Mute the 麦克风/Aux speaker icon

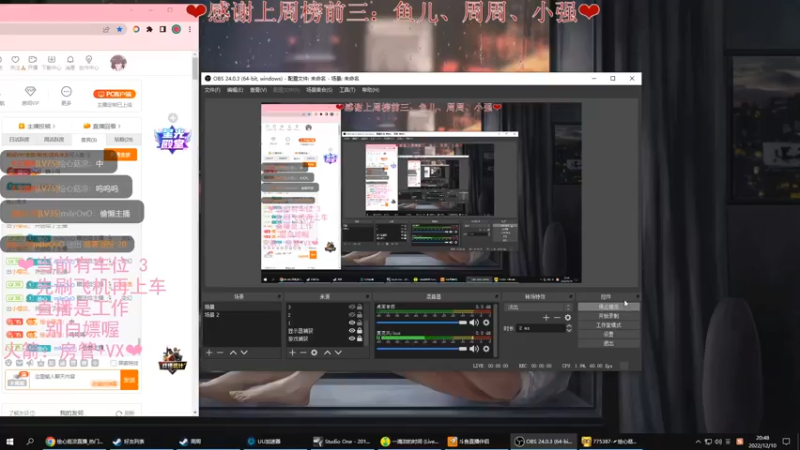[x=474, y=348]
